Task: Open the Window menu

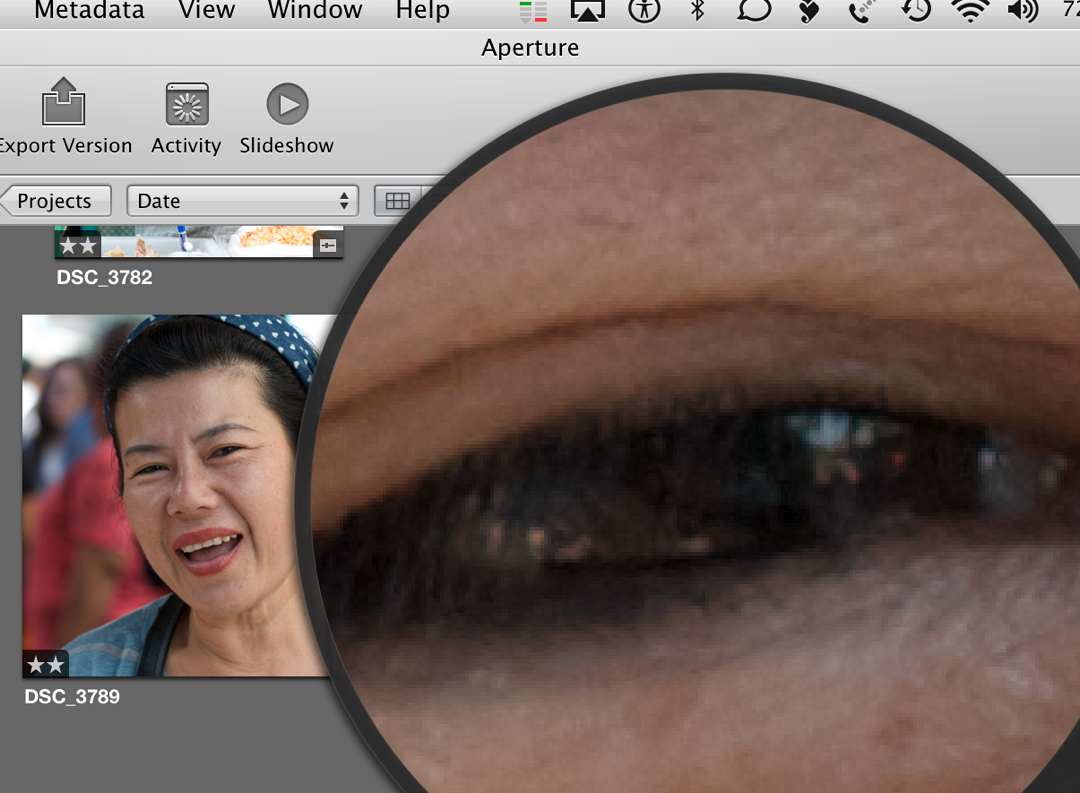Action: (315, 10)
